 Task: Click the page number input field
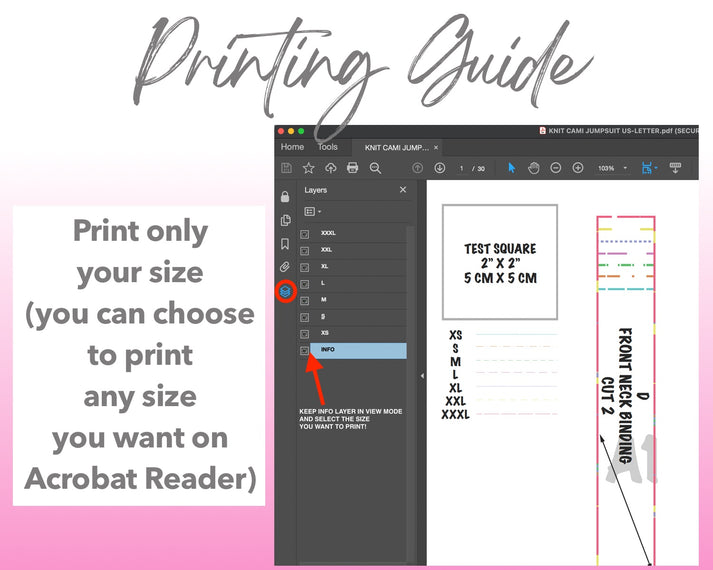tap(462, 168)
